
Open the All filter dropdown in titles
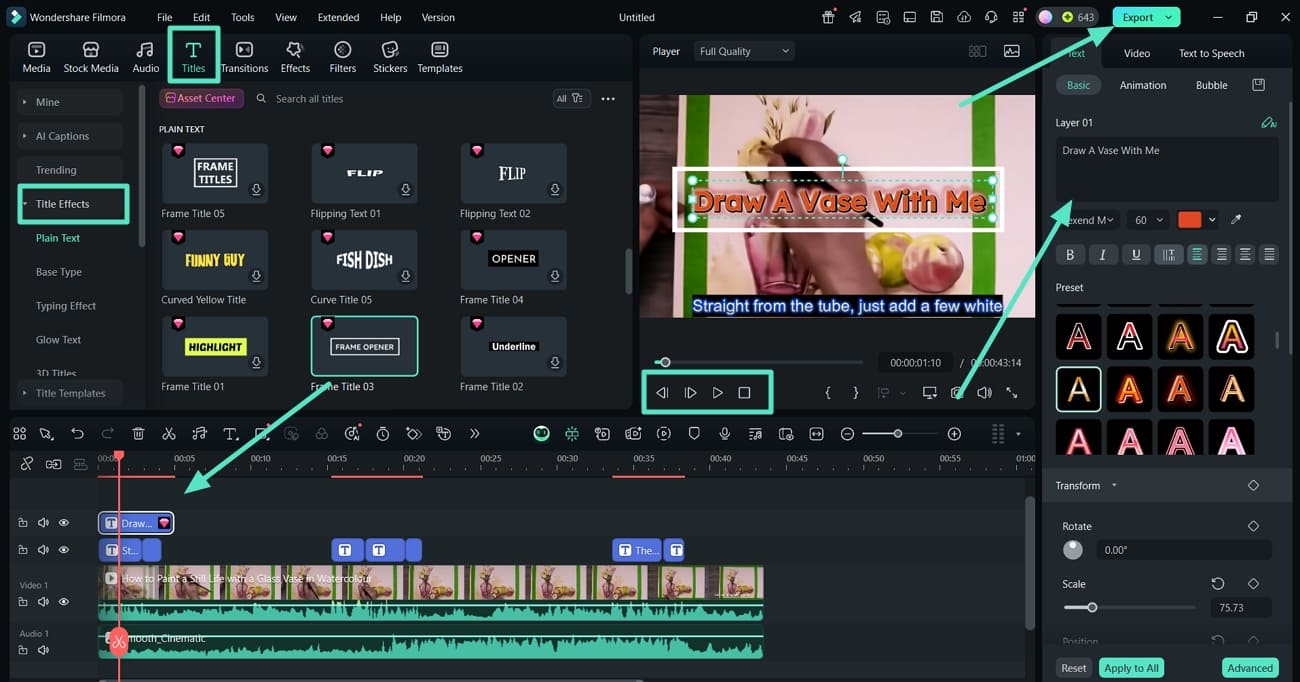571,98
